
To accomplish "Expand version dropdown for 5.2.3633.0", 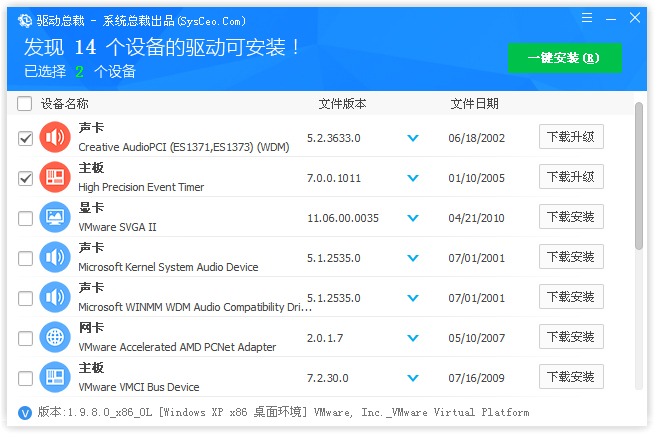I will (x=413, y=138).
